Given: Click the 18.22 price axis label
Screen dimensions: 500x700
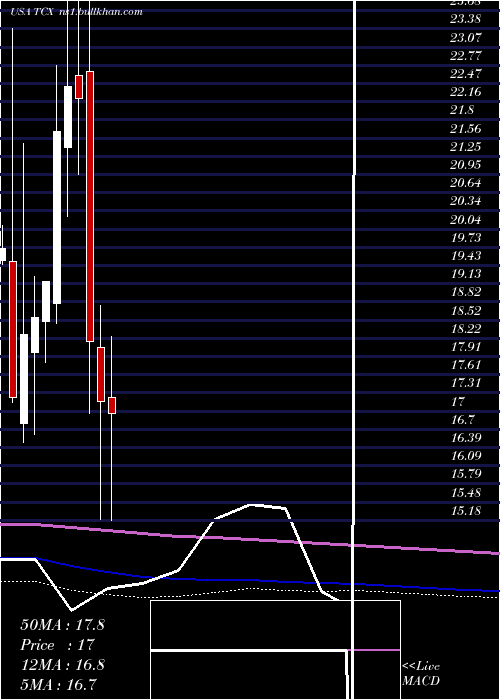Looking at the screenshot, I should click(x=466, y=329).
